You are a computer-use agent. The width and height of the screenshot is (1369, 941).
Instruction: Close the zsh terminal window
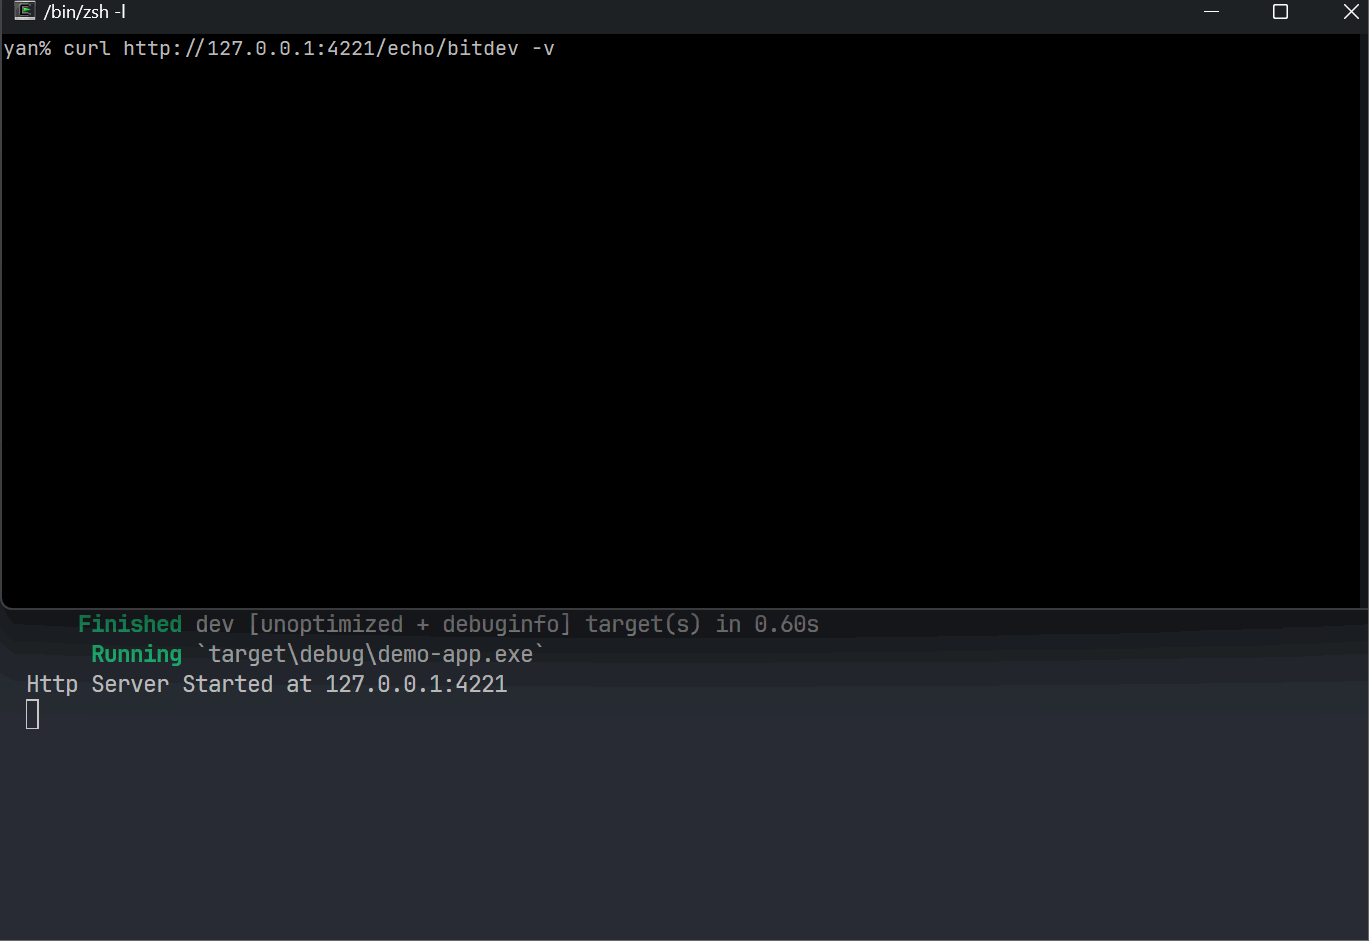click(1350, 12)
